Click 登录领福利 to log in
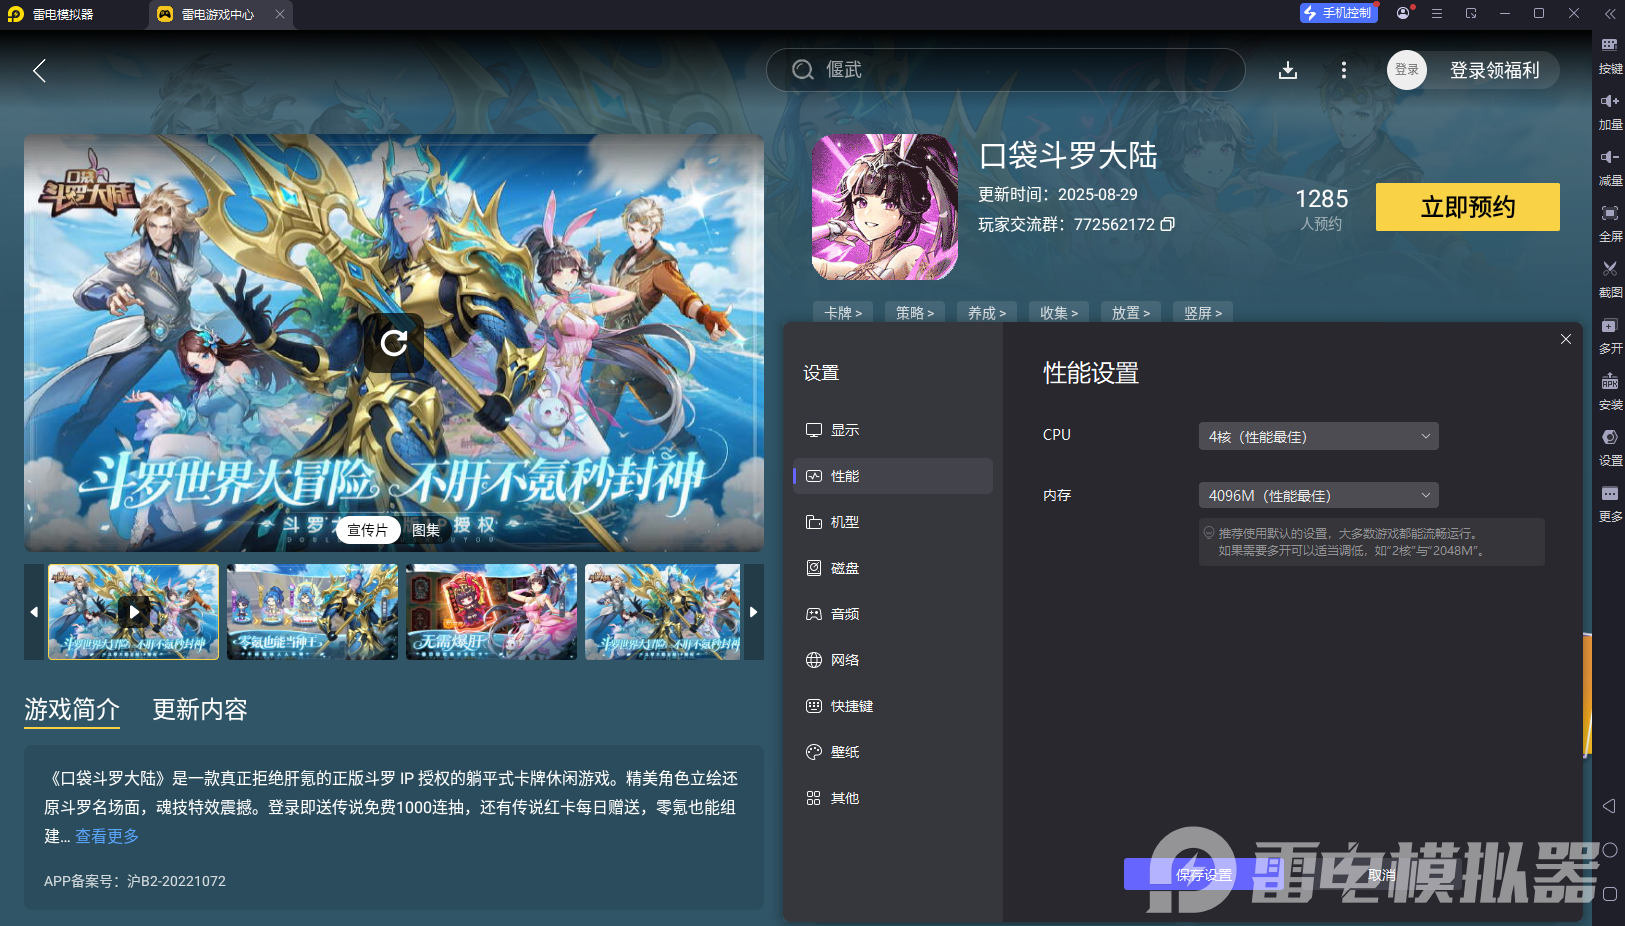1625x926 pixels. click(x=1495, y=70)
